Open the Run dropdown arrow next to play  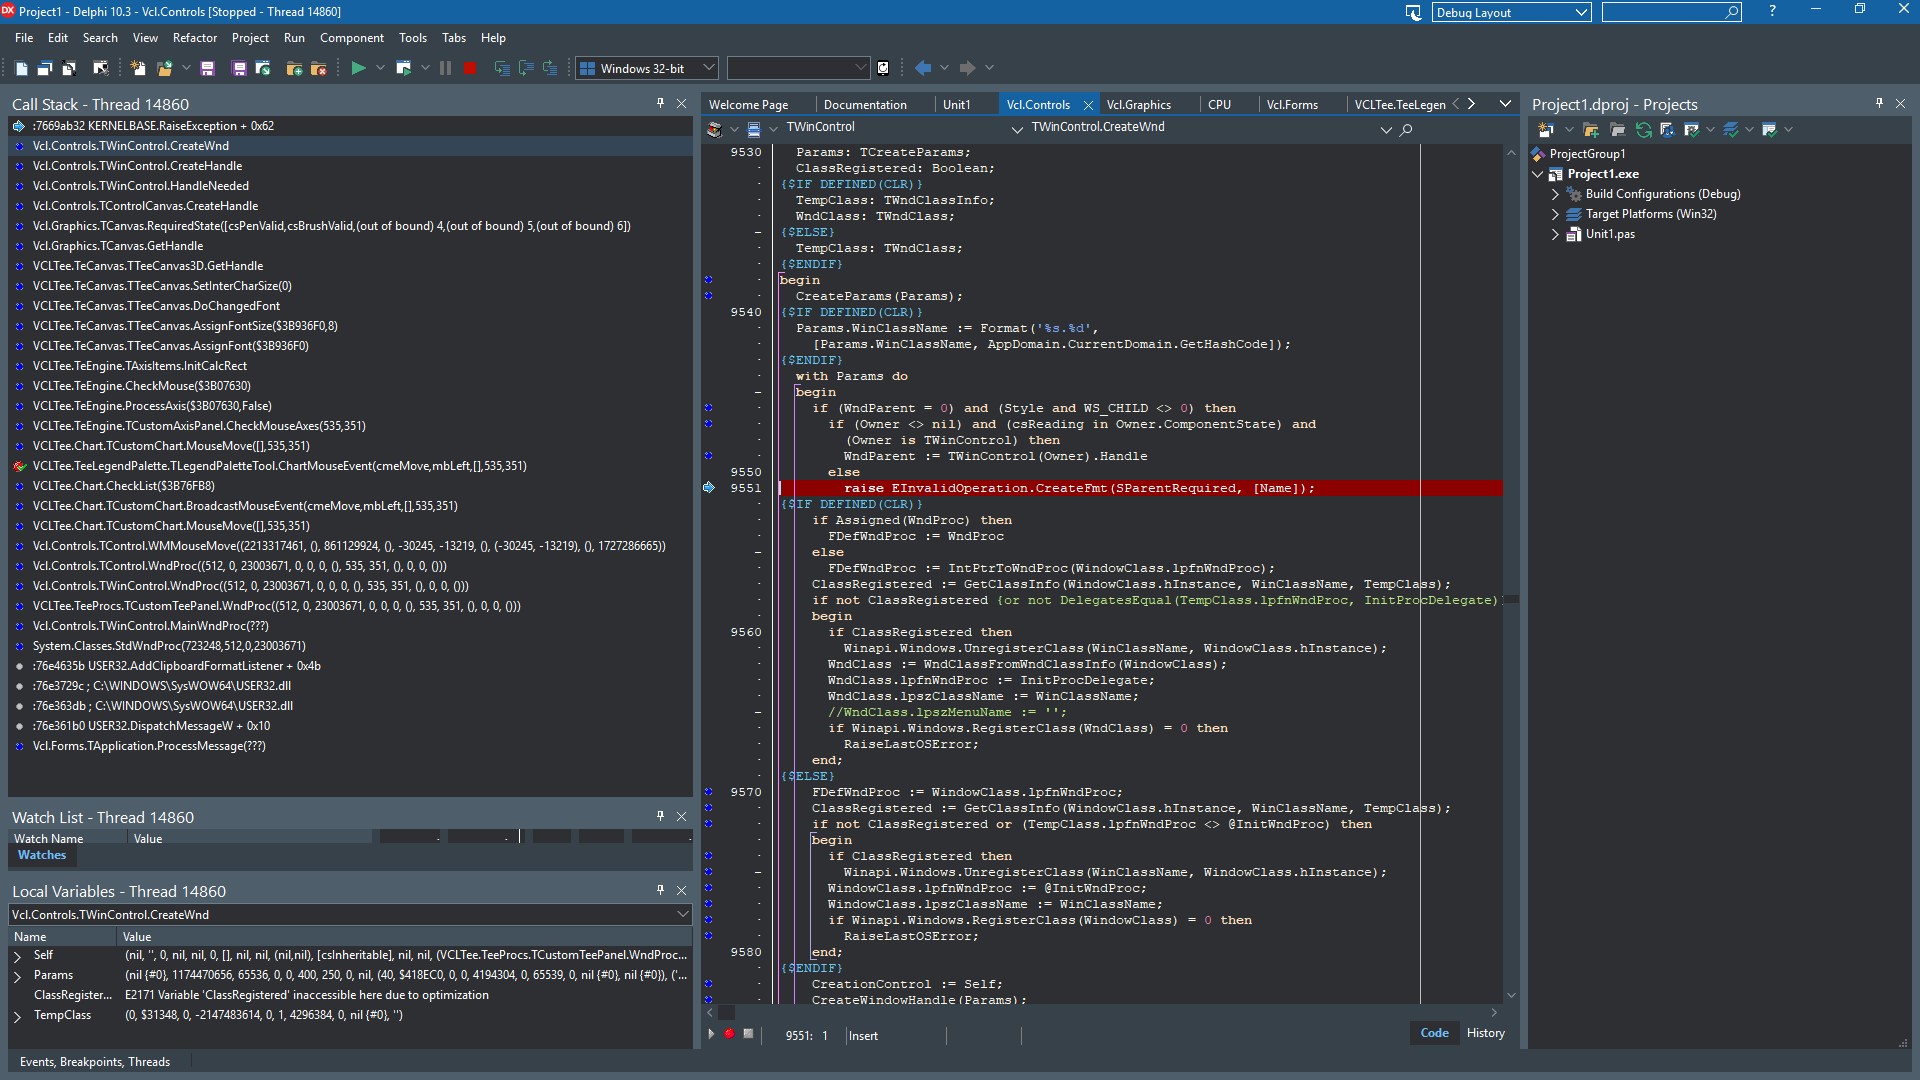click(x=380, y=68)
